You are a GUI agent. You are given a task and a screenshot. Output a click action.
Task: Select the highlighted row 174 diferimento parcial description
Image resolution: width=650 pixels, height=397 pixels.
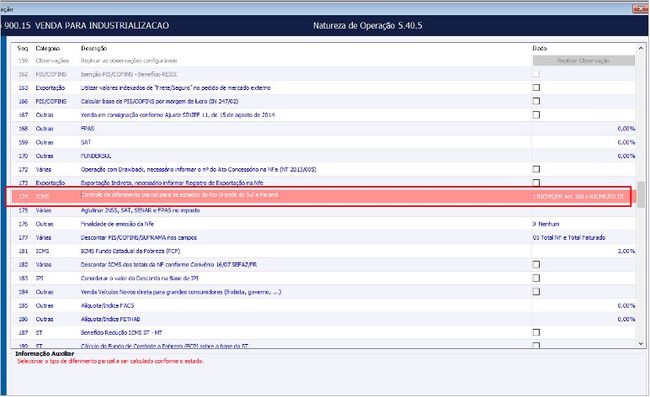179,195
